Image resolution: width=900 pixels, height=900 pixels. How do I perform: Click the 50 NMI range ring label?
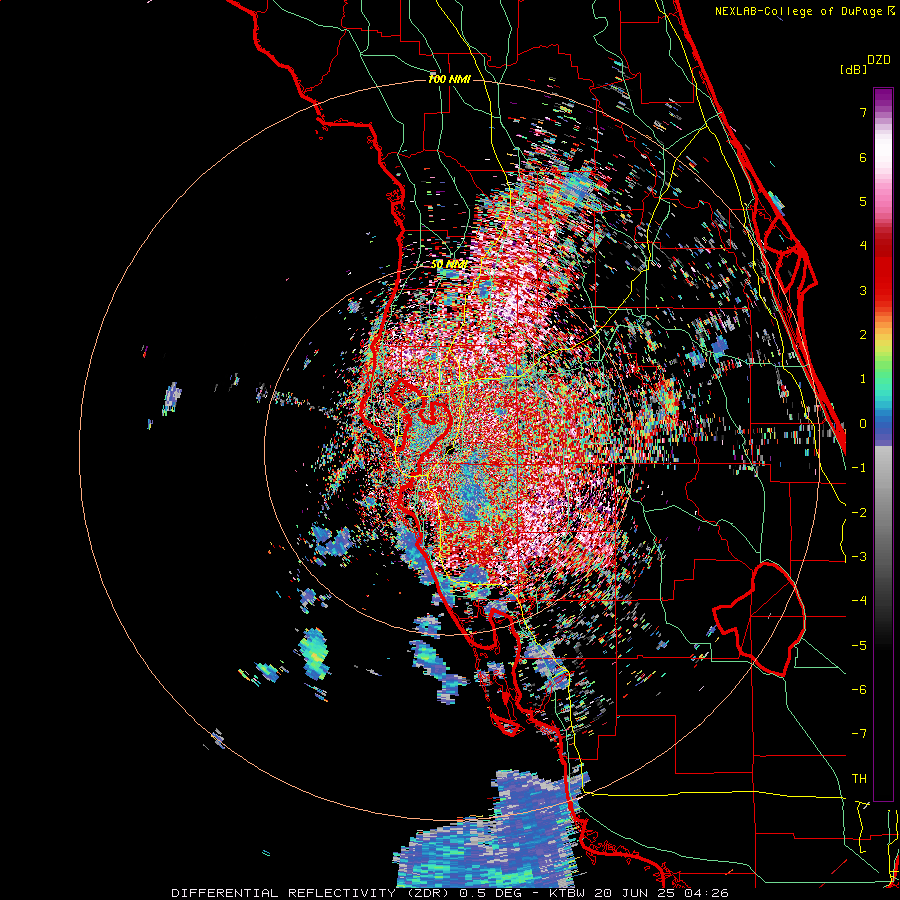tap(449, 265)
